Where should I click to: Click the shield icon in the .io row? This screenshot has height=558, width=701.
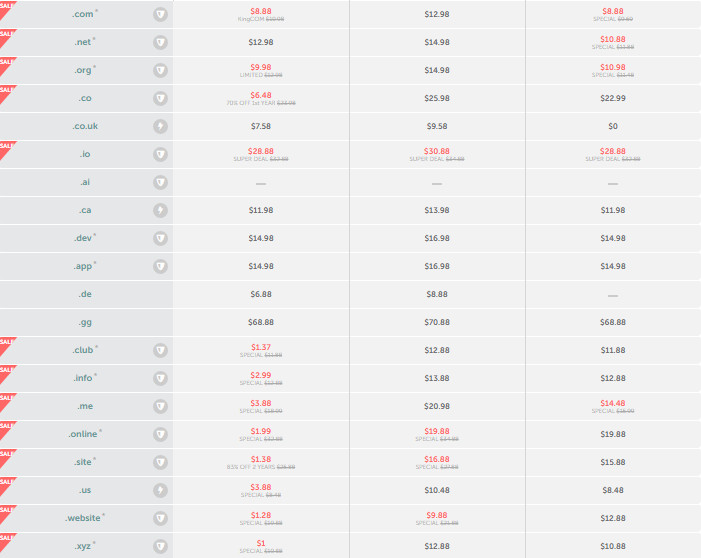tap(160, 154)
